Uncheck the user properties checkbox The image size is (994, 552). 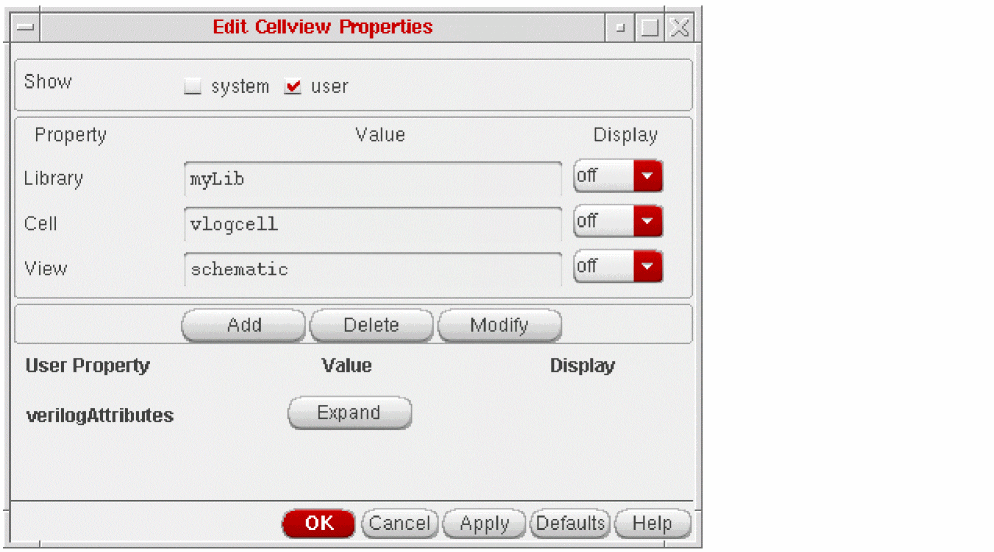[293, 87]
